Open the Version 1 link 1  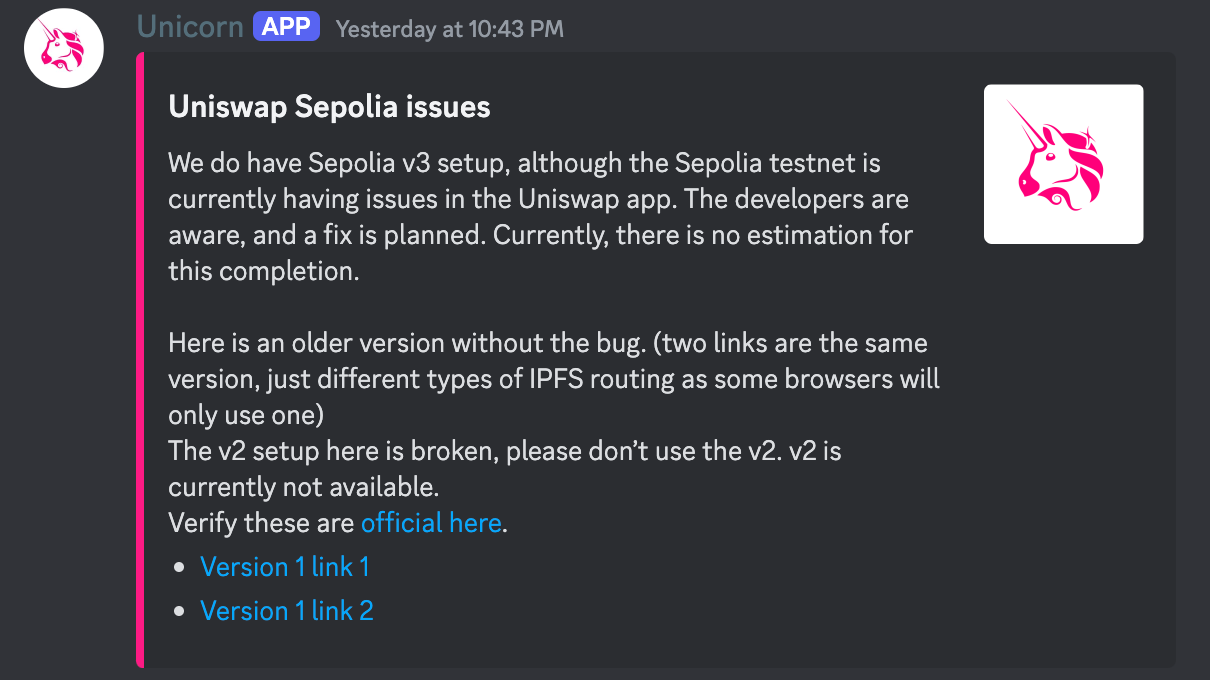285,567
